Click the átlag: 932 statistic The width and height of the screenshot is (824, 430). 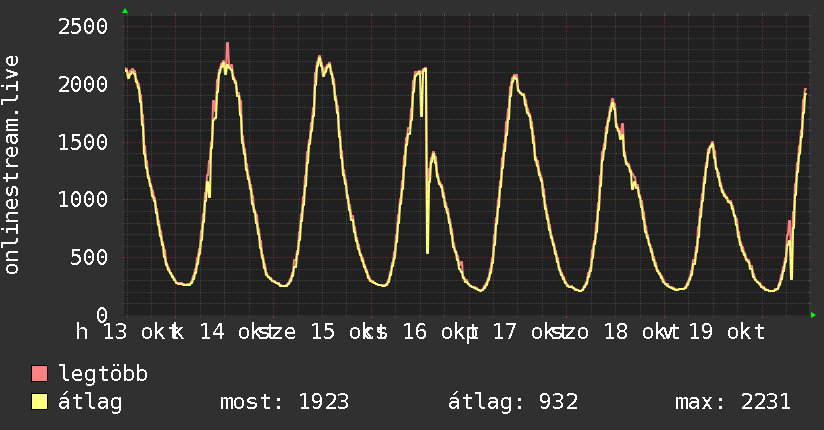click(513, 402)
